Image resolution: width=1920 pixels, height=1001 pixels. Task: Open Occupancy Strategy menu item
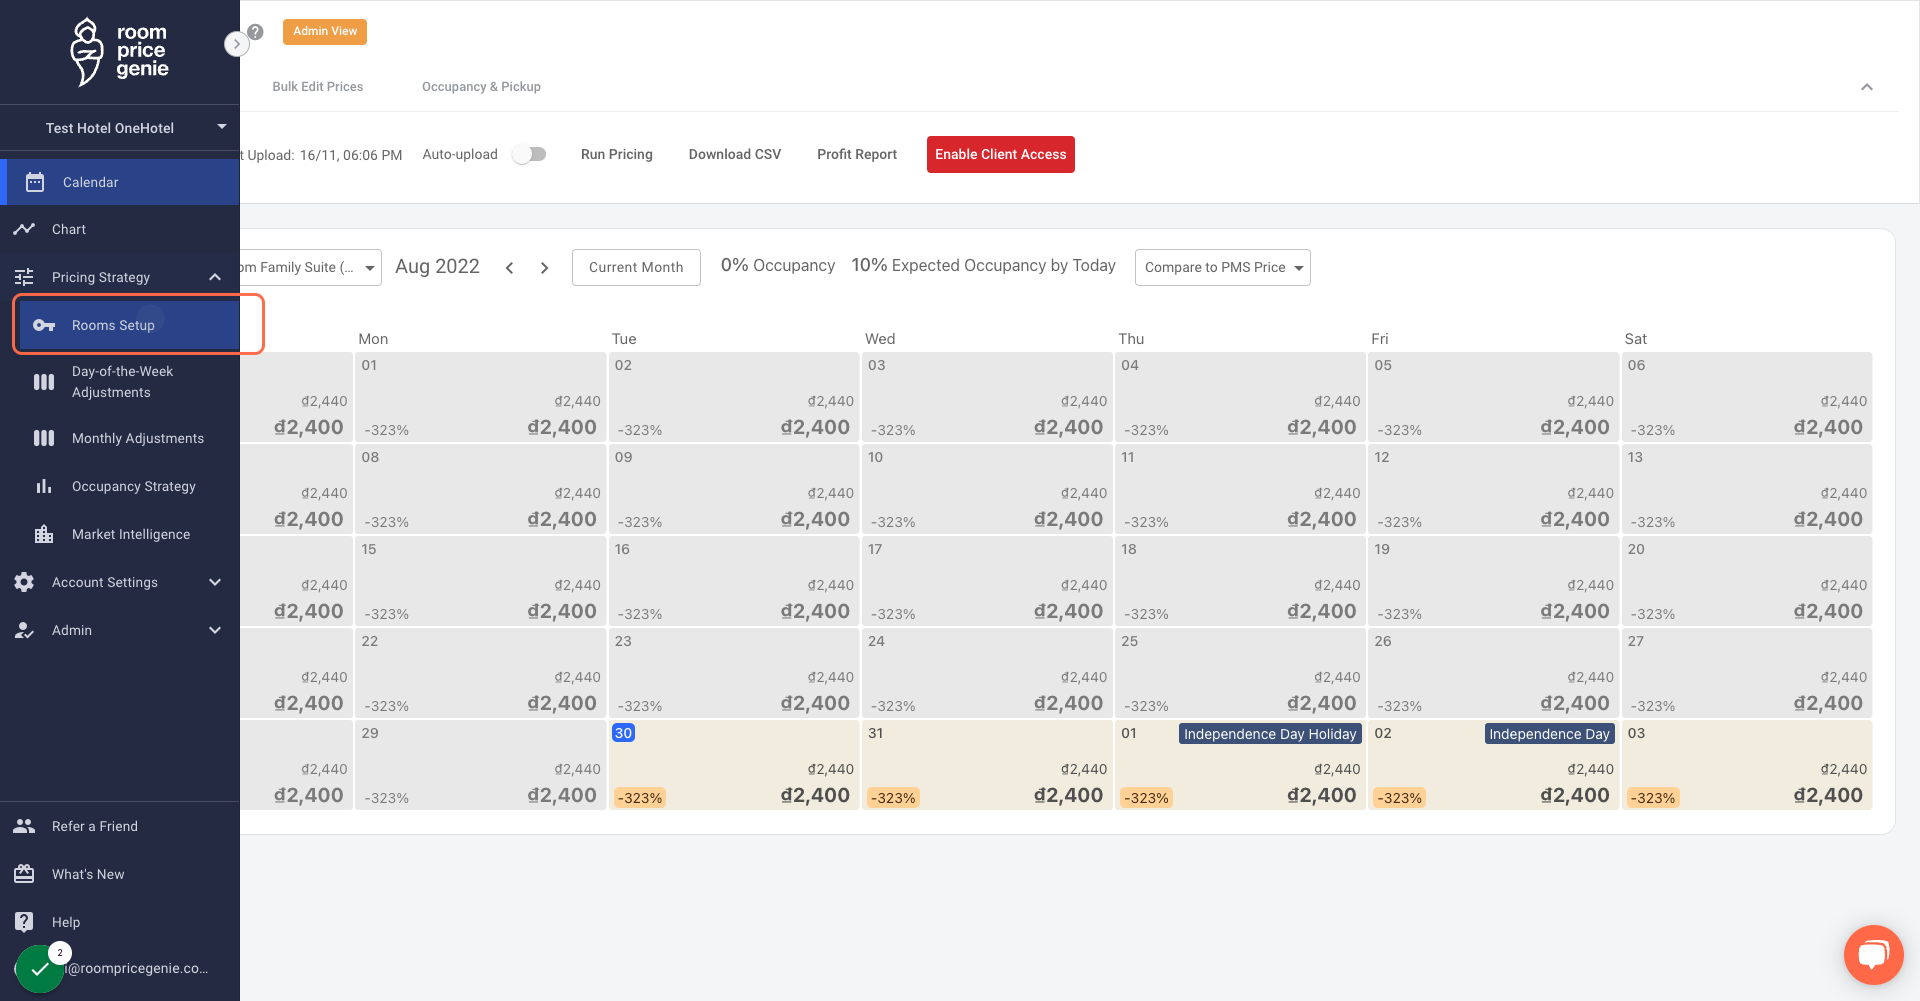tap(134, 486)
